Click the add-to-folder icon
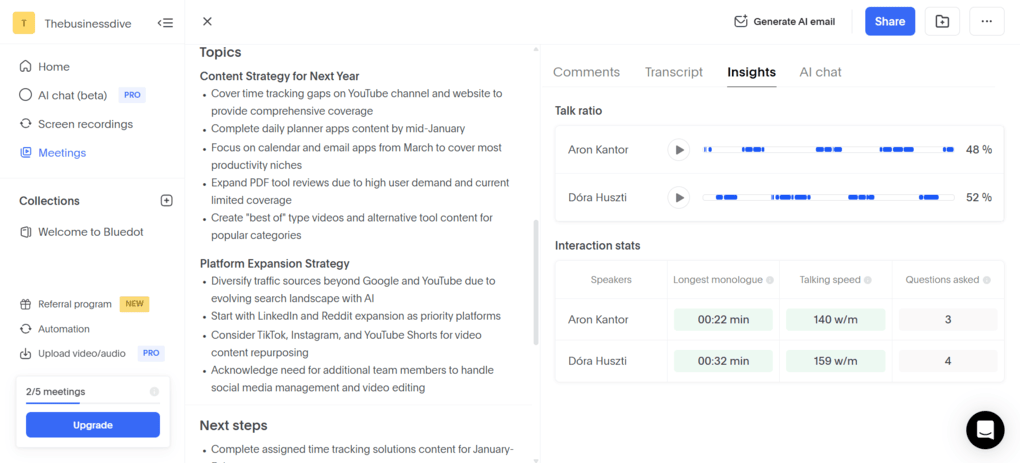This screenshot has height=463, width=1020. (x=942, y=21)
